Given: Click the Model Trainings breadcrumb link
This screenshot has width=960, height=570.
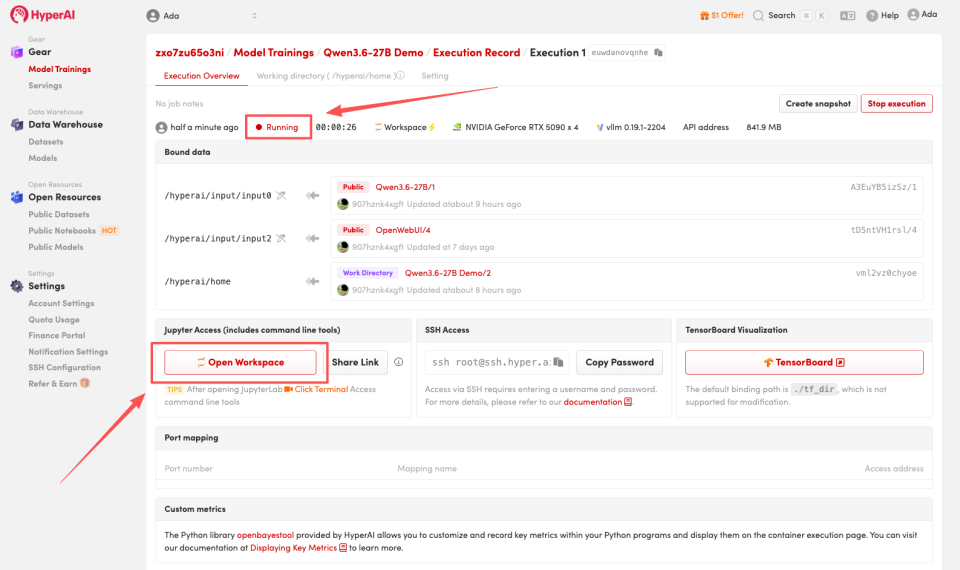Looking at the screenshot, I should click(274, 53).
